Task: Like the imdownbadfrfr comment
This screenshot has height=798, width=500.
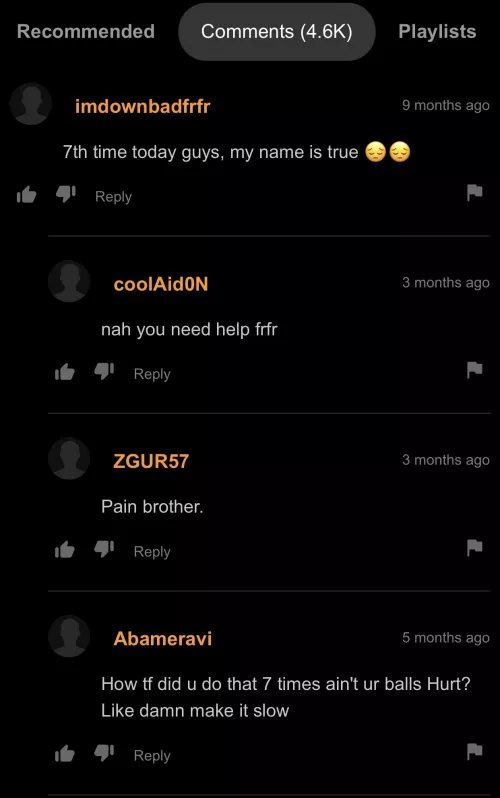Action: (26, 194)
